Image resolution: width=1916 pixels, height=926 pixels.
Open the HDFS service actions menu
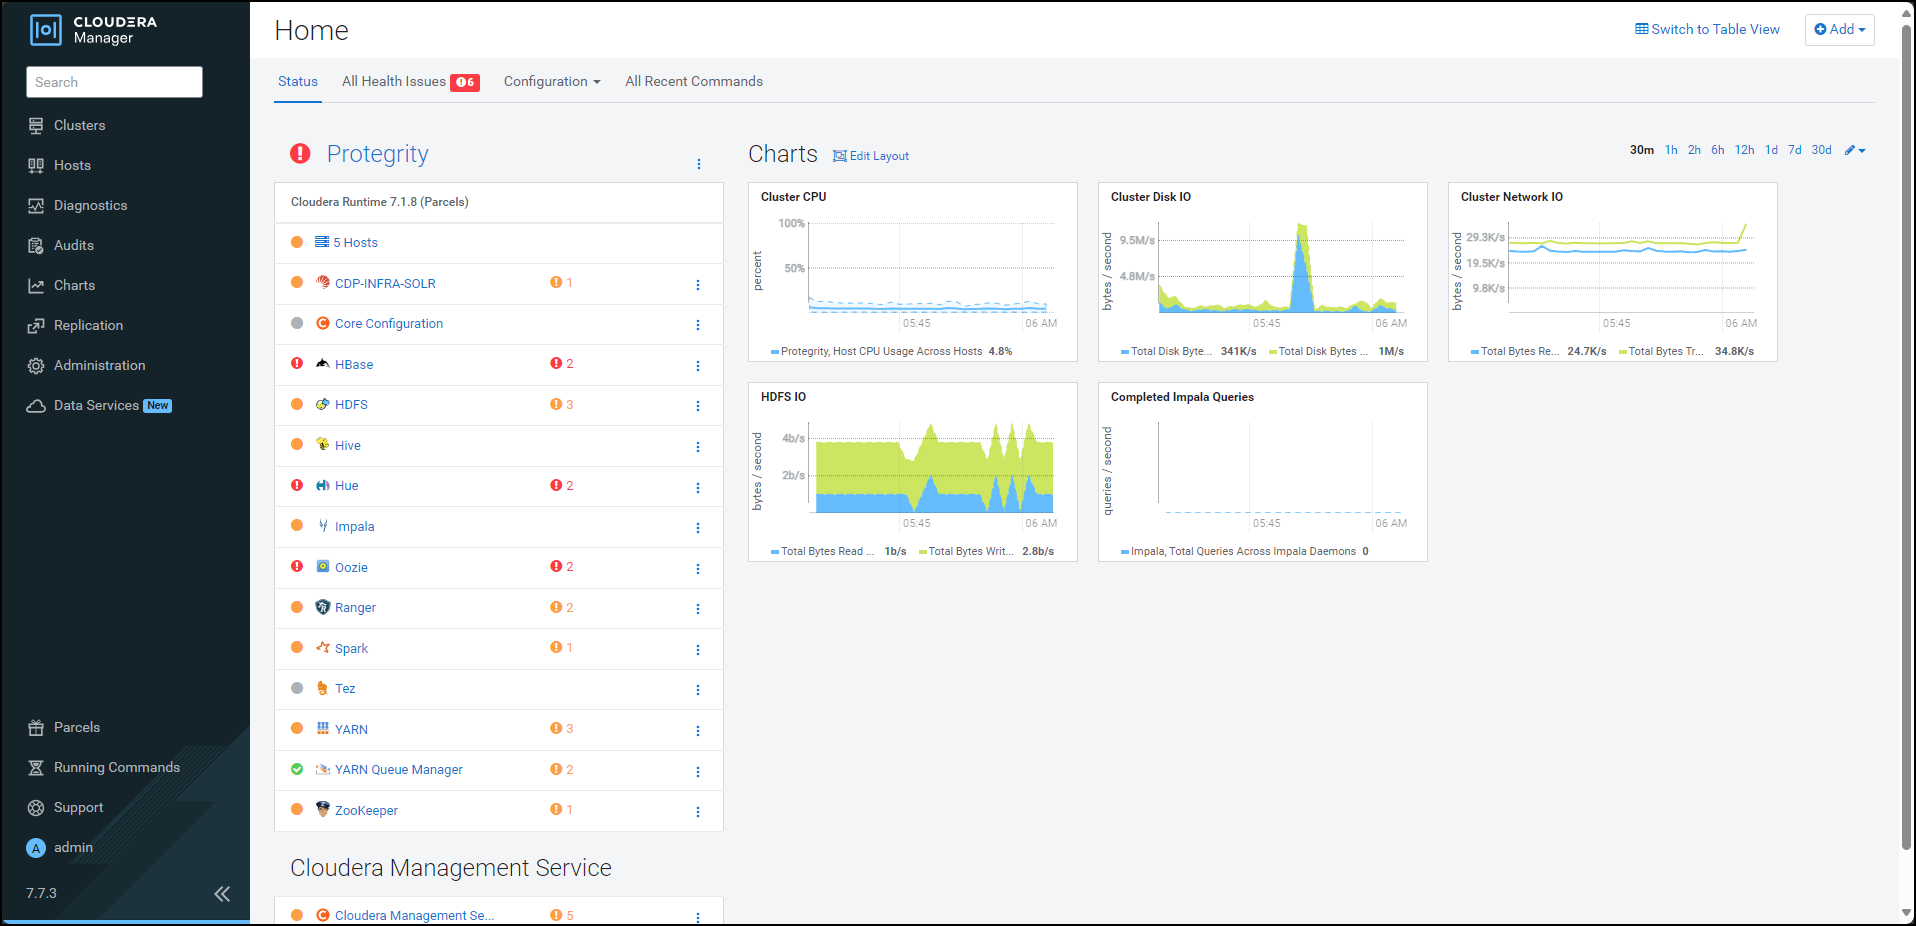click(698, 406)
